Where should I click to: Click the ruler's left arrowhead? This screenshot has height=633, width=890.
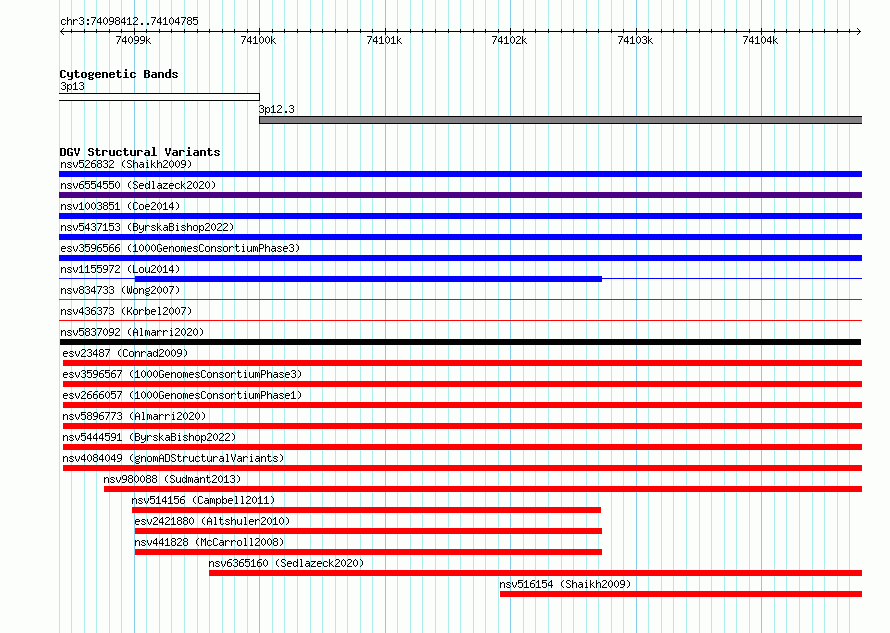(62, 31)
